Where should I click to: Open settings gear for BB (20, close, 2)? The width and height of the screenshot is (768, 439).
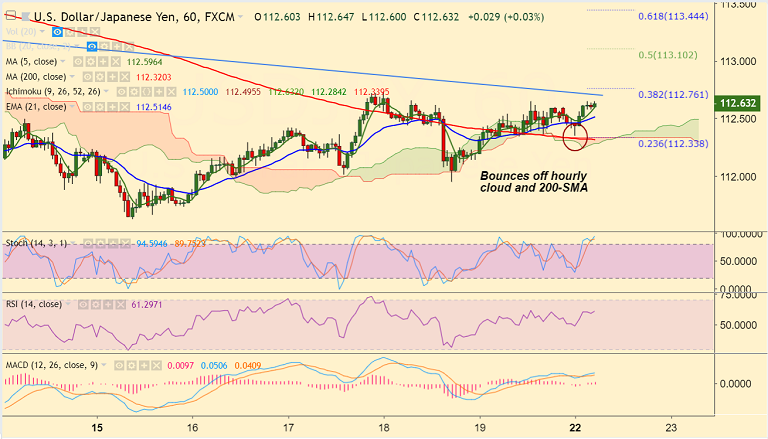click(104, 47)
